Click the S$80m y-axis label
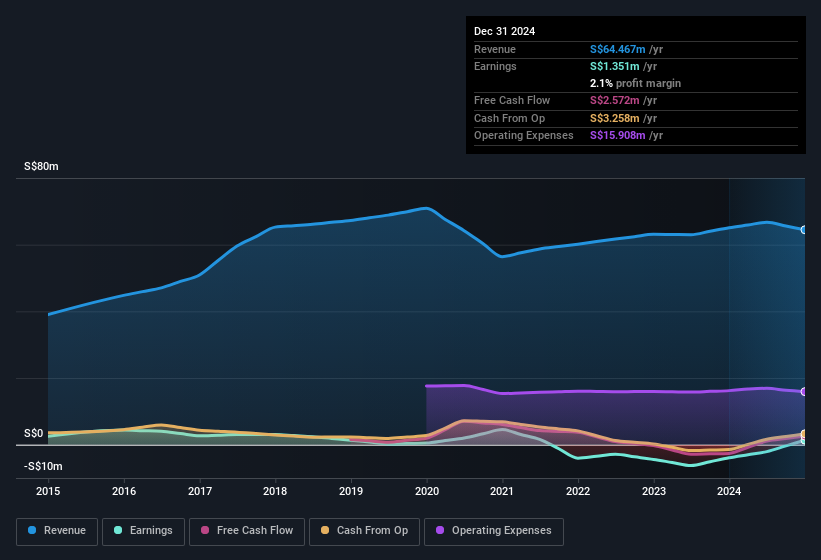821x560 pixels. coord(41,166)
